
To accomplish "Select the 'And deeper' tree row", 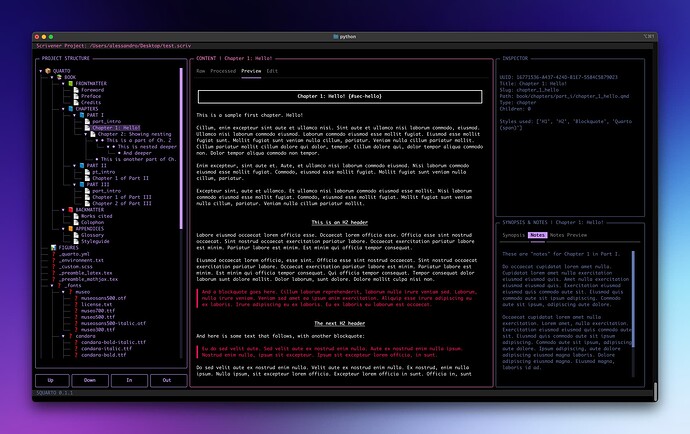I will (x=137, y=153).
